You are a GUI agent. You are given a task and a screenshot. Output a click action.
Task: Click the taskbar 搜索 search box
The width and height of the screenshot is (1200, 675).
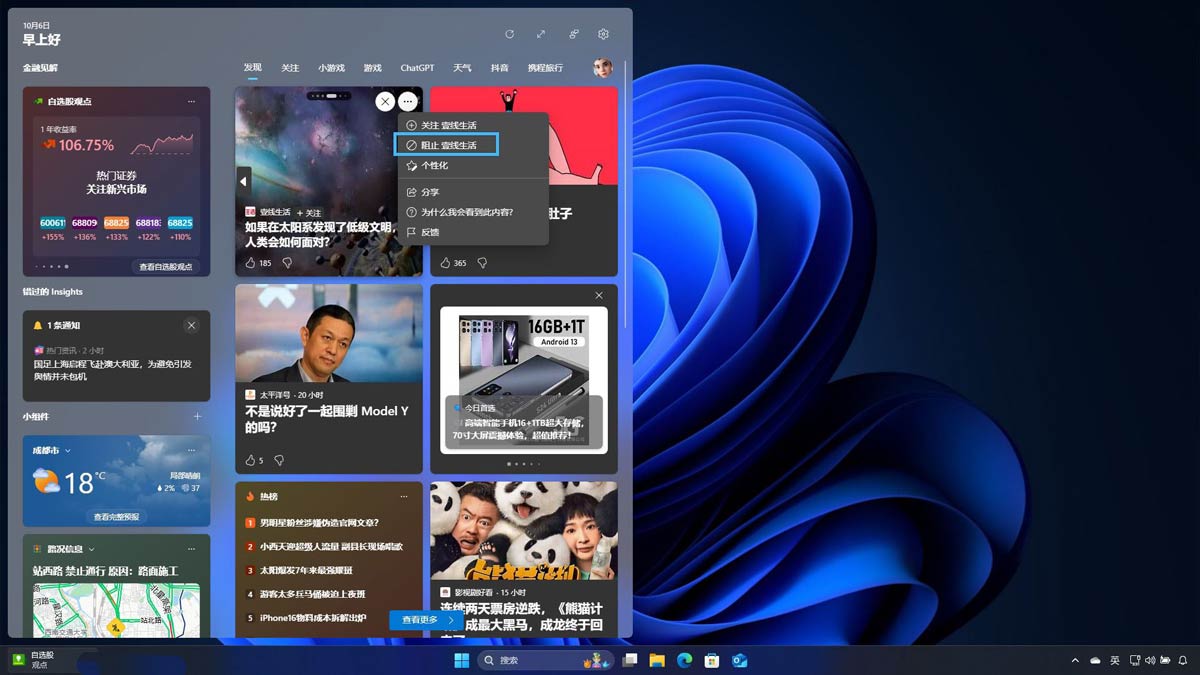(x=528, y=660)
